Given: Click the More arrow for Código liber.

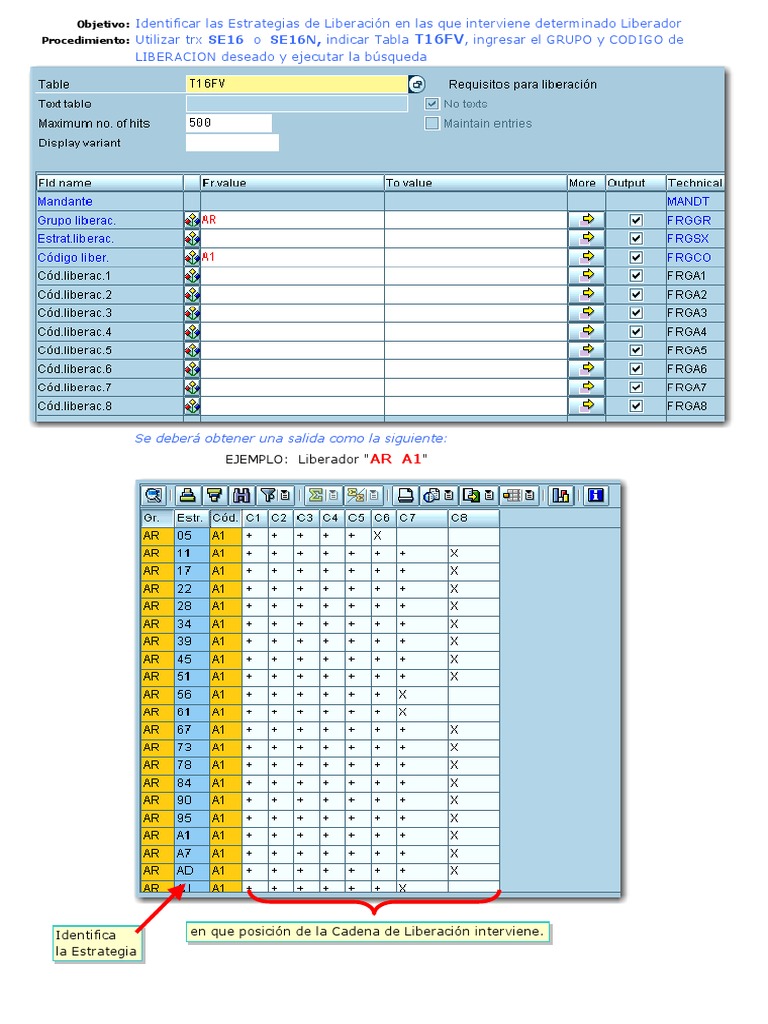Looking at the screenshot, I should 587,257.
